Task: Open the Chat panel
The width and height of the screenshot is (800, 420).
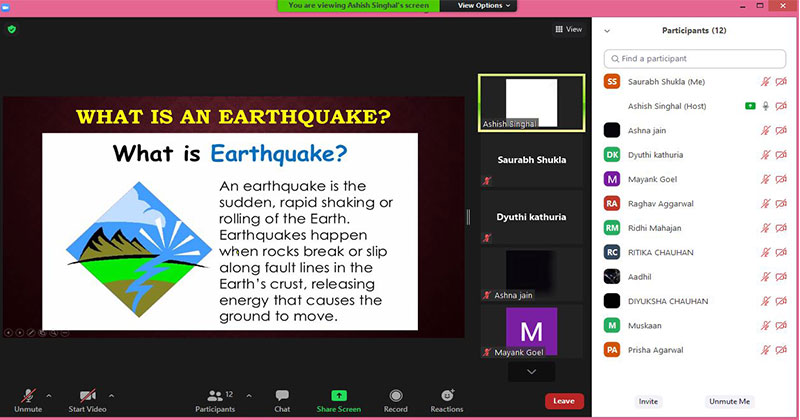Action: coord(282,395)
